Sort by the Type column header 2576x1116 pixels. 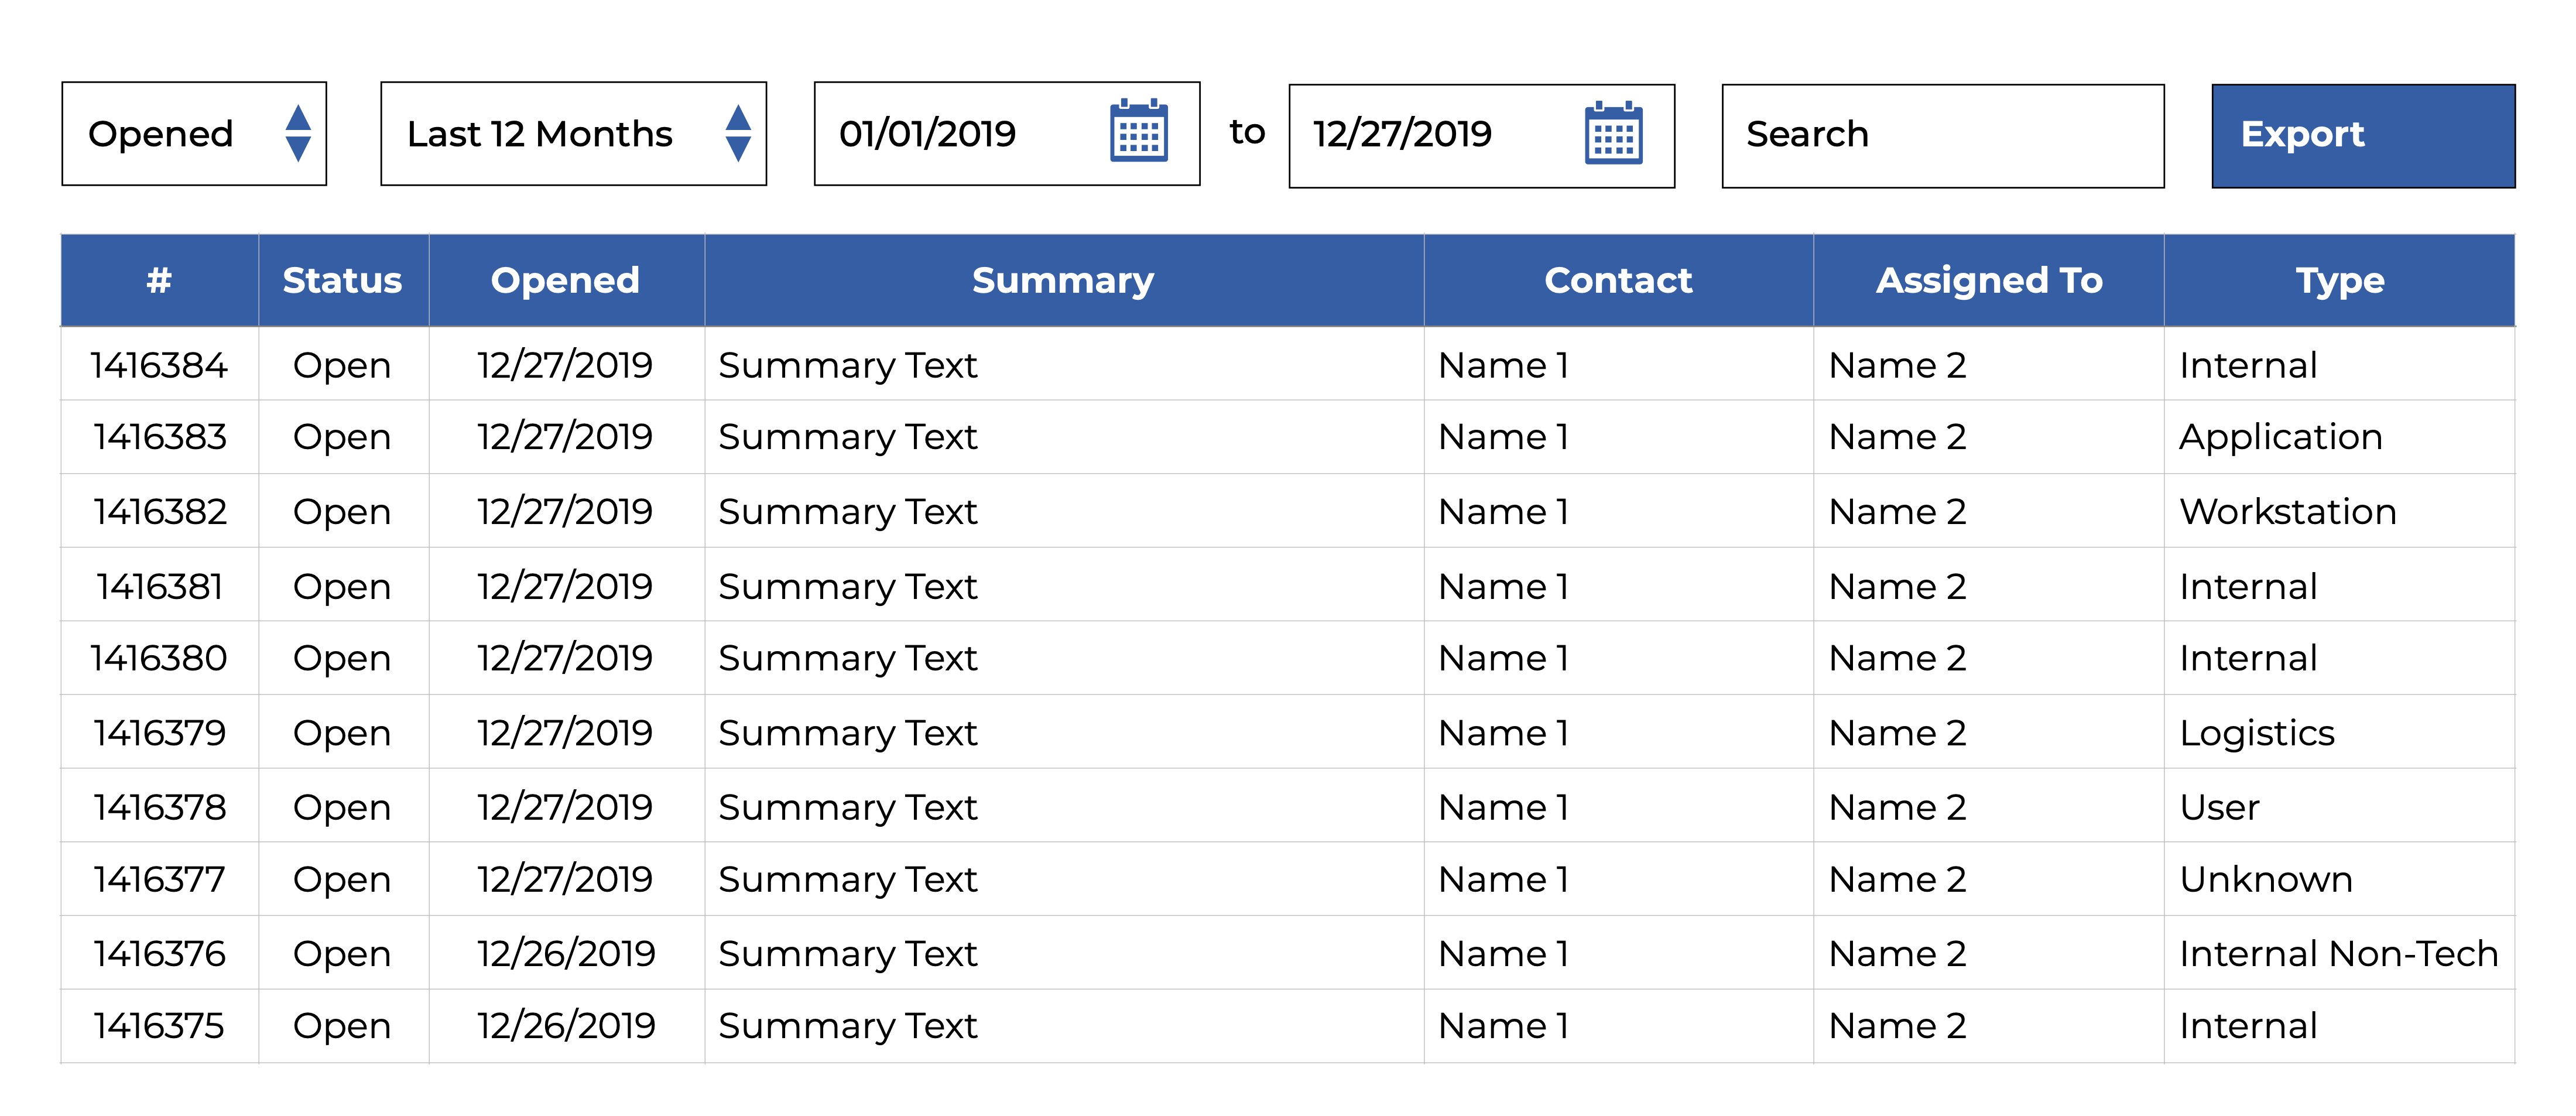pos(2339,281)
